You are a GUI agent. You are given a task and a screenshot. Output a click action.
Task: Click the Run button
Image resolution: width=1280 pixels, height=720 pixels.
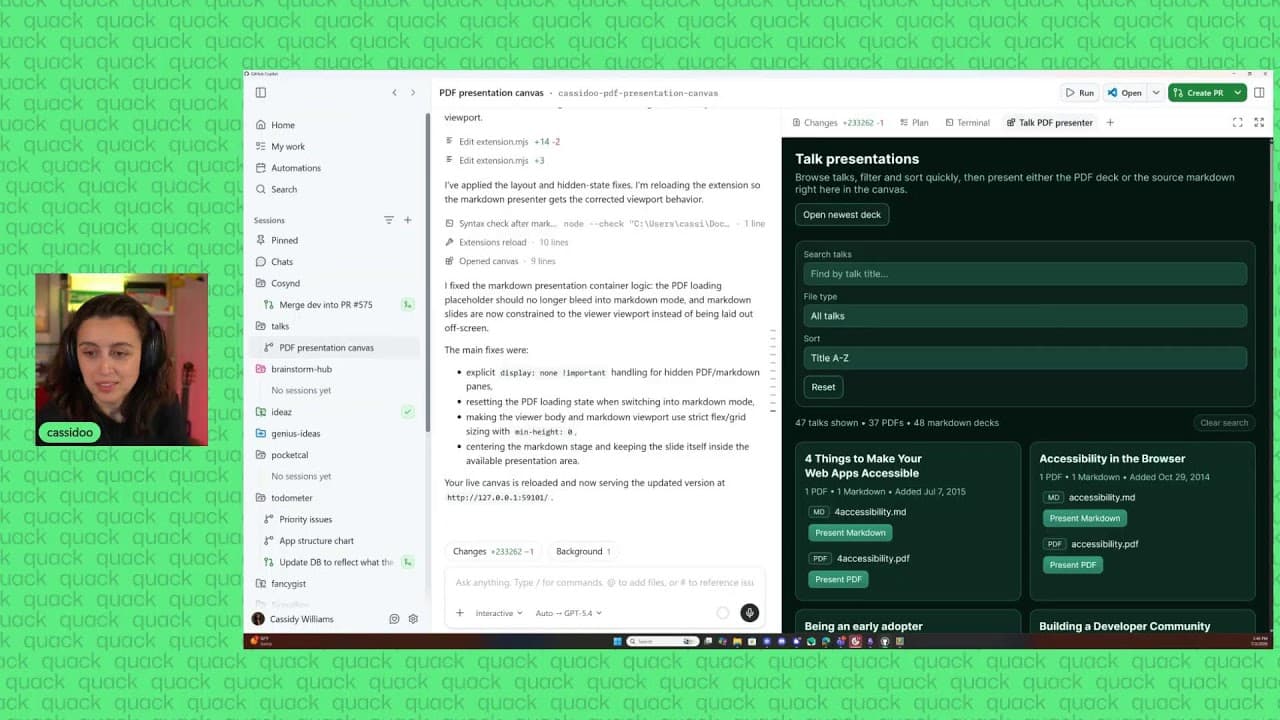click(1080, 93)
